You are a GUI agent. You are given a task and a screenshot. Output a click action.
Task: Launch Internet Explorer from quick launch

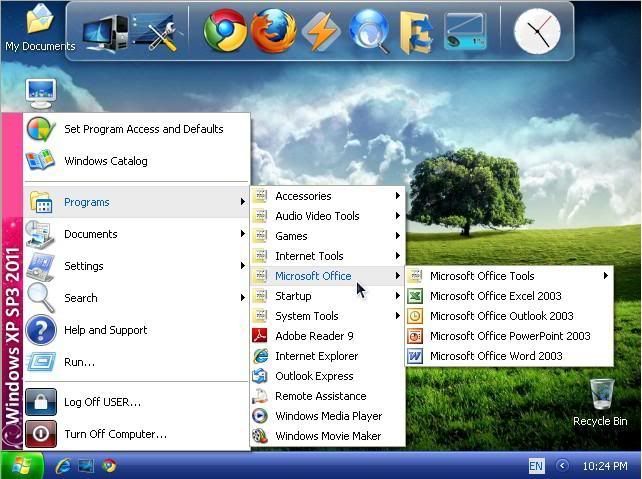(x=63, y=466)
